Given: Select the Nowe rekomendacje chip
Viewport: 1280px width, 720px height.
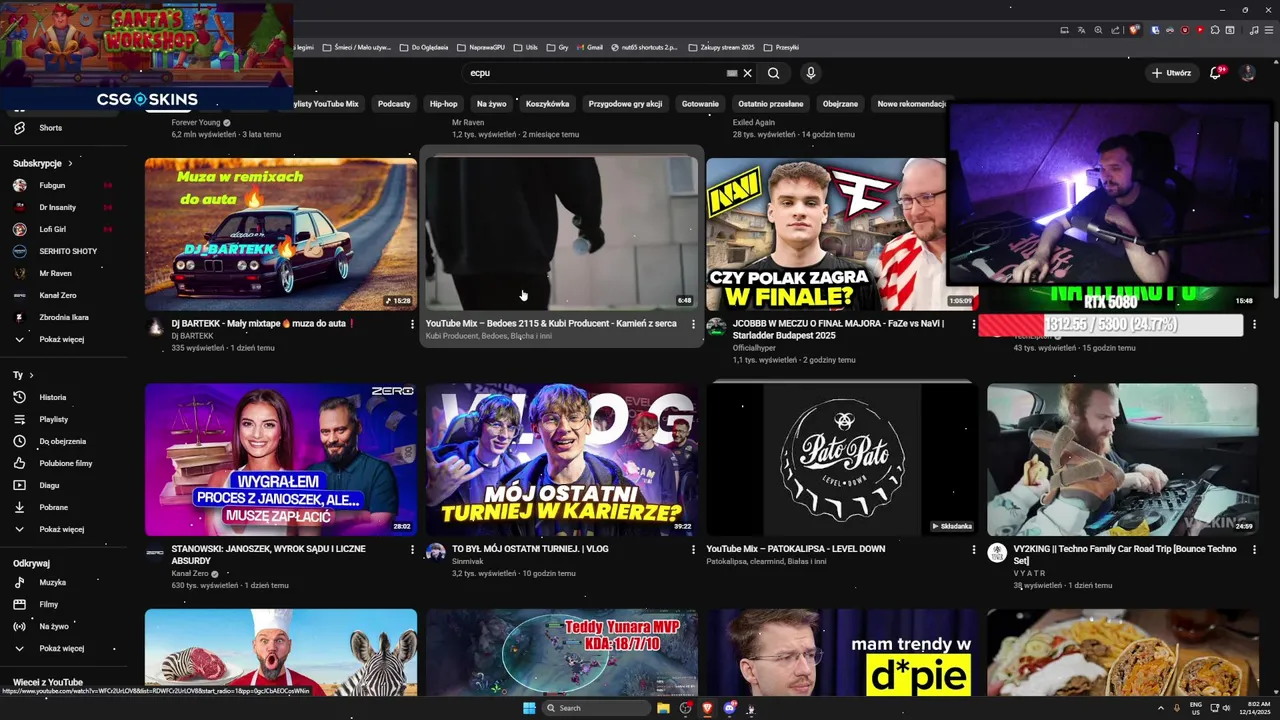Looking at the screenshot, I should pos(911,104).
